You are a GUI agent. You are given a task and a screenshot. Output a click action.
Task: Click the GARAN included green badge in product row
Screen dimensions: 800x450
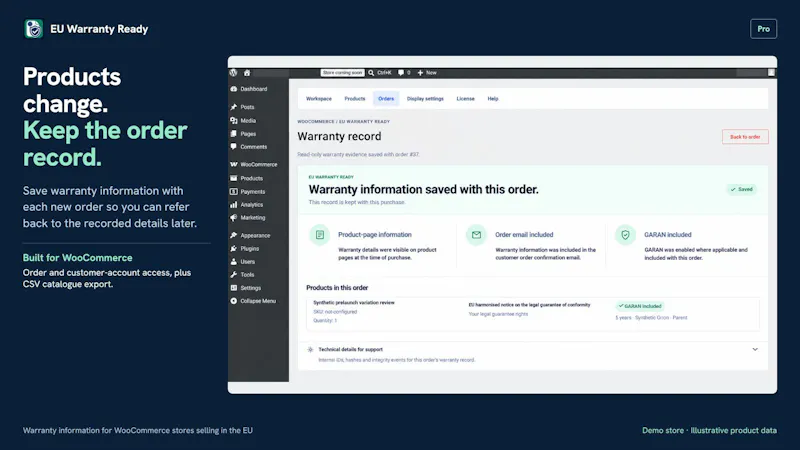(640, 306)
